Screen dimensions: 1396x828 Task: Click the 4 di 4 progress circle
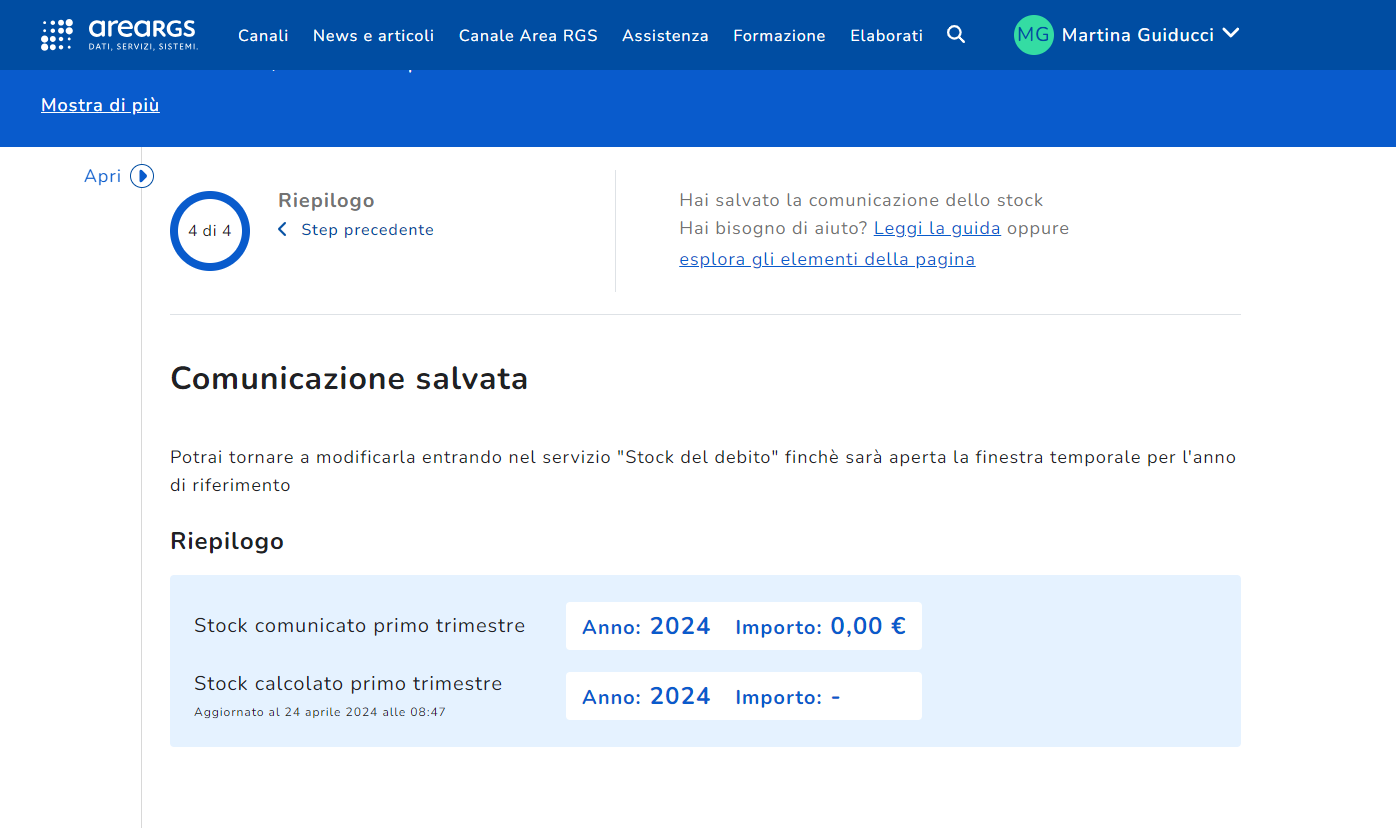[210, 231]
